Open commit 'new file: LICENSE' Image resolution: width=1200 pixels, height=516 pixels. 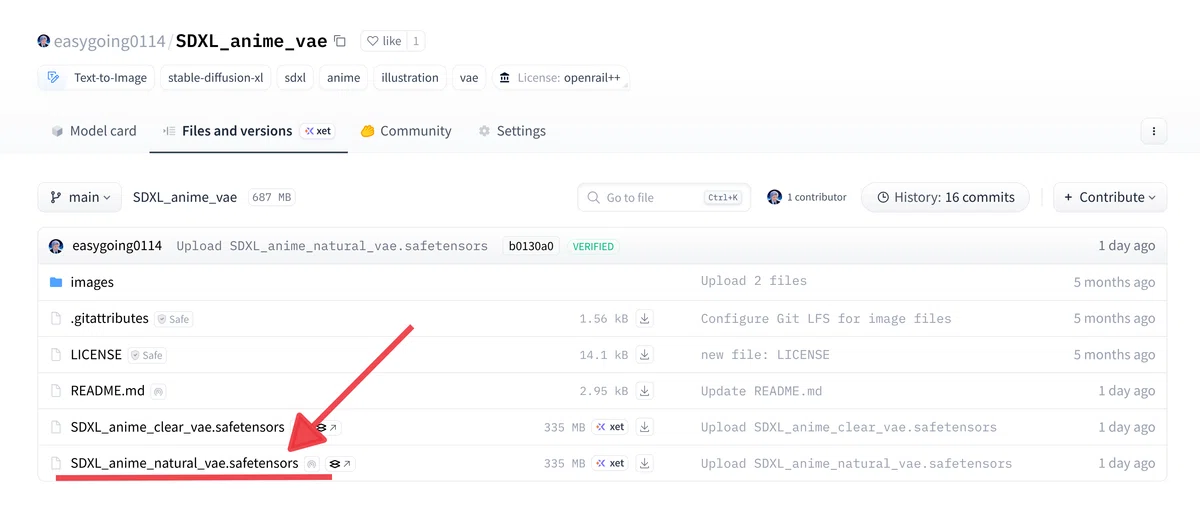coord(765,355)
